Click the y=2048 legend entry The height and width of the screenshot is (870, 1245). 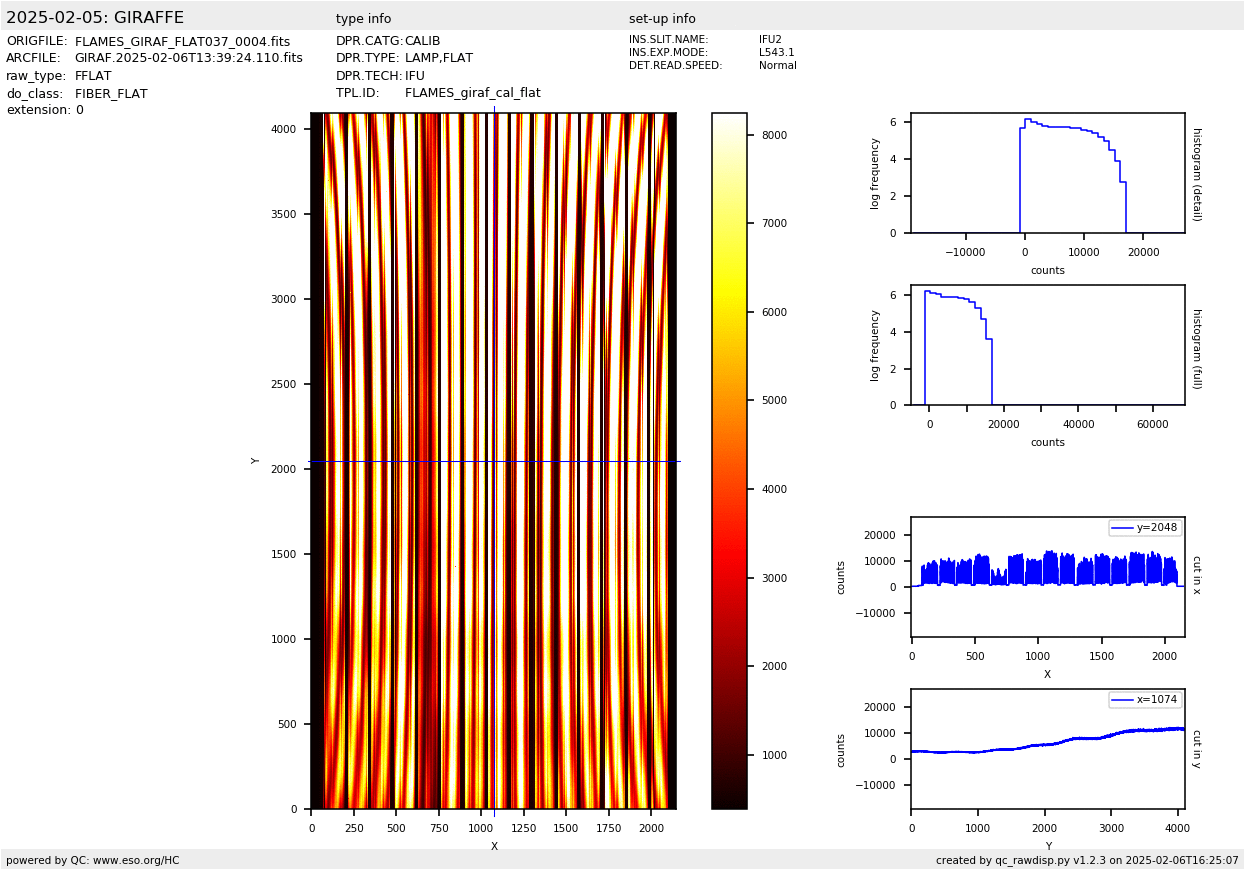(1145, 528)
